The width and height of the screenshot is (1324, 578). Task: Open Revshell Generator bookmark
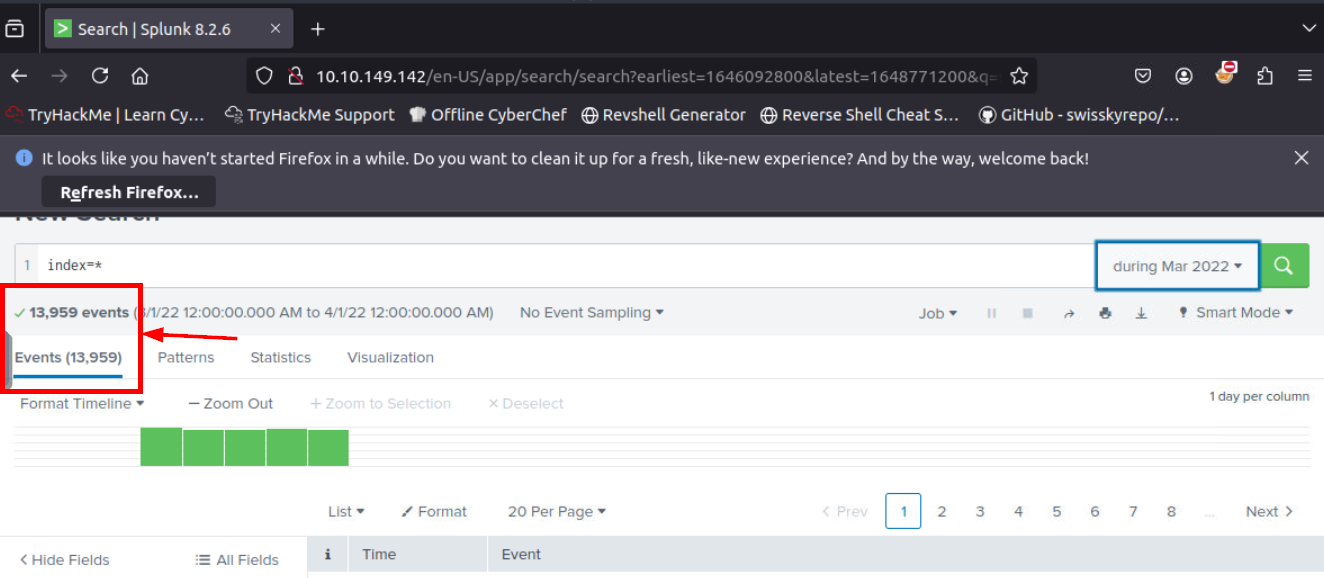click(663, 115)
